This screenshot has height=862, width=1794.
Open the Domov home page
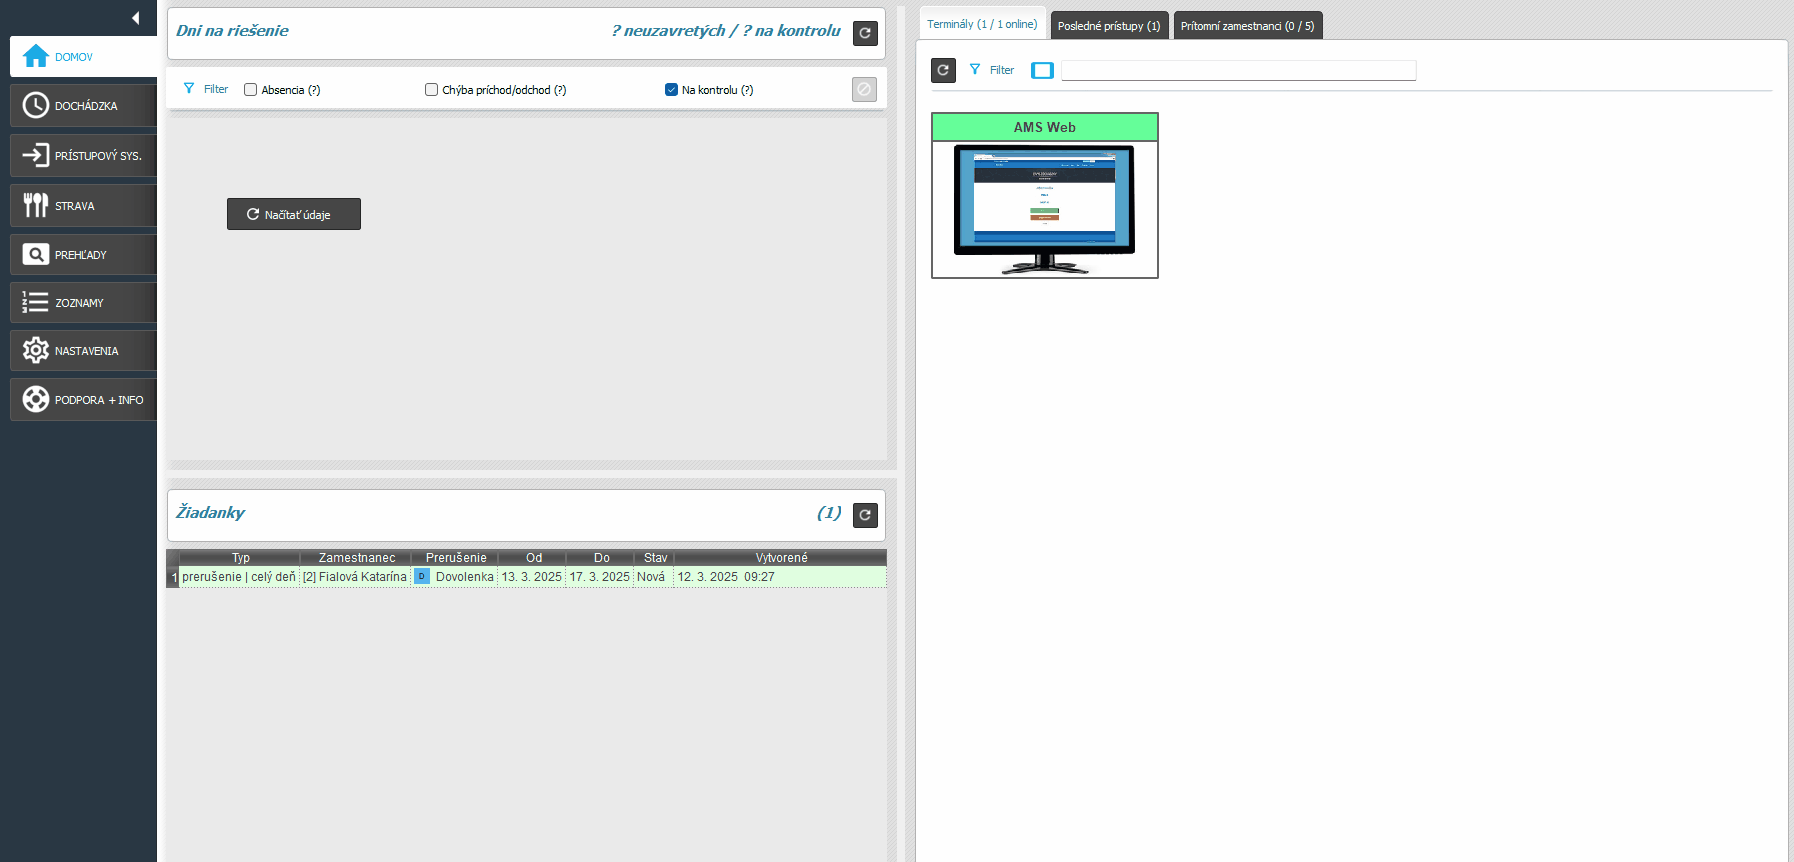coord(83,57)
